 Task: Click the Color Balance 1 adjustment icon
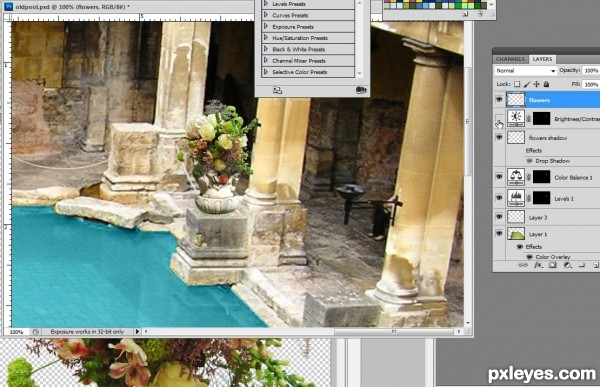tap(516, 177)
